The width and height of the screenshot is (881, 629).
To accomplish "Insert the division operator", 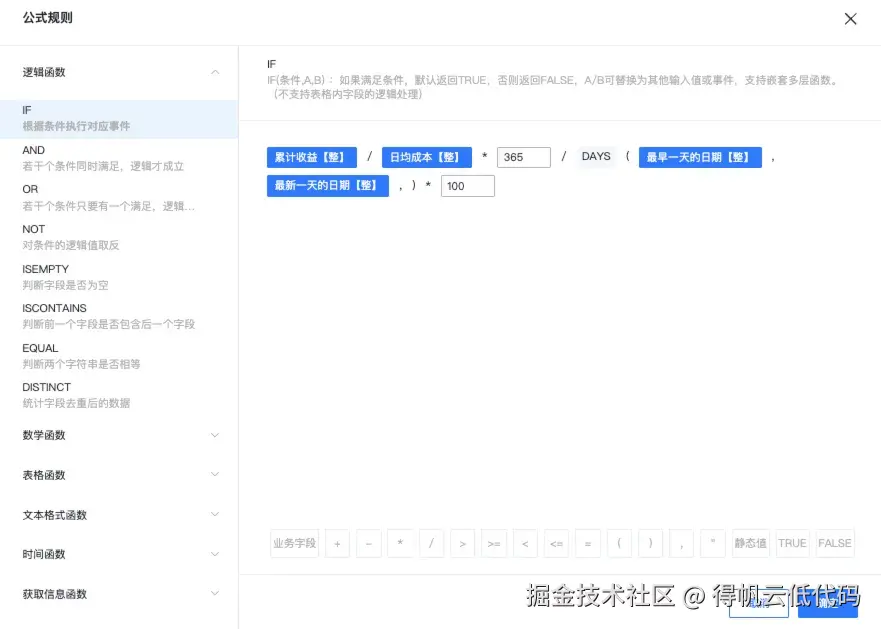I will (x=431, y=543).
